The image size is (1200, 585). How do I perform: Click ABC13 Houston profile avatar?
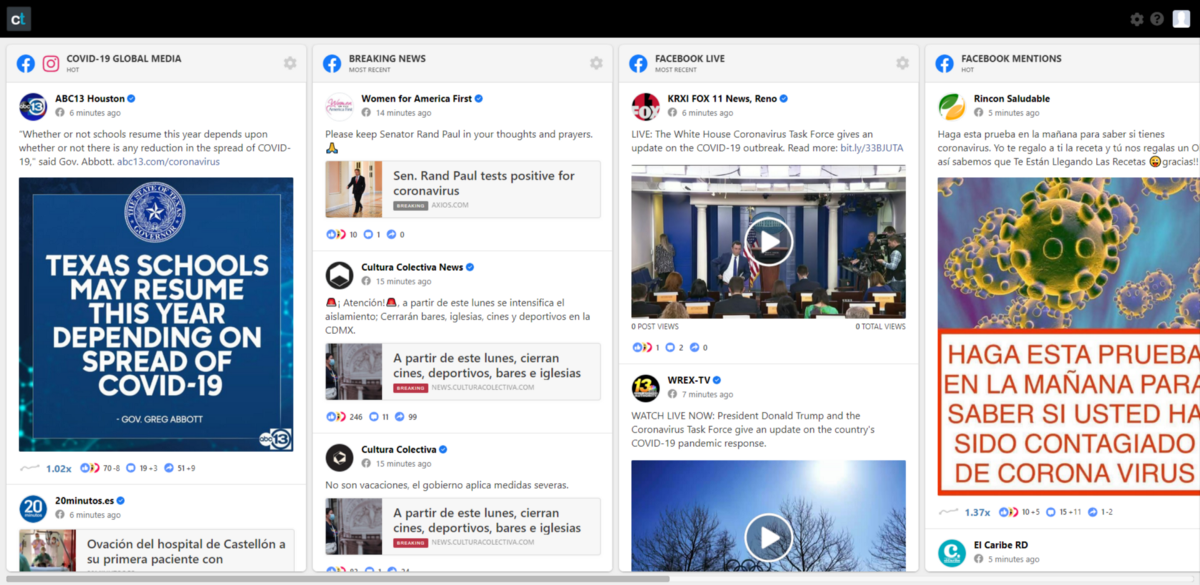(33, 106)
